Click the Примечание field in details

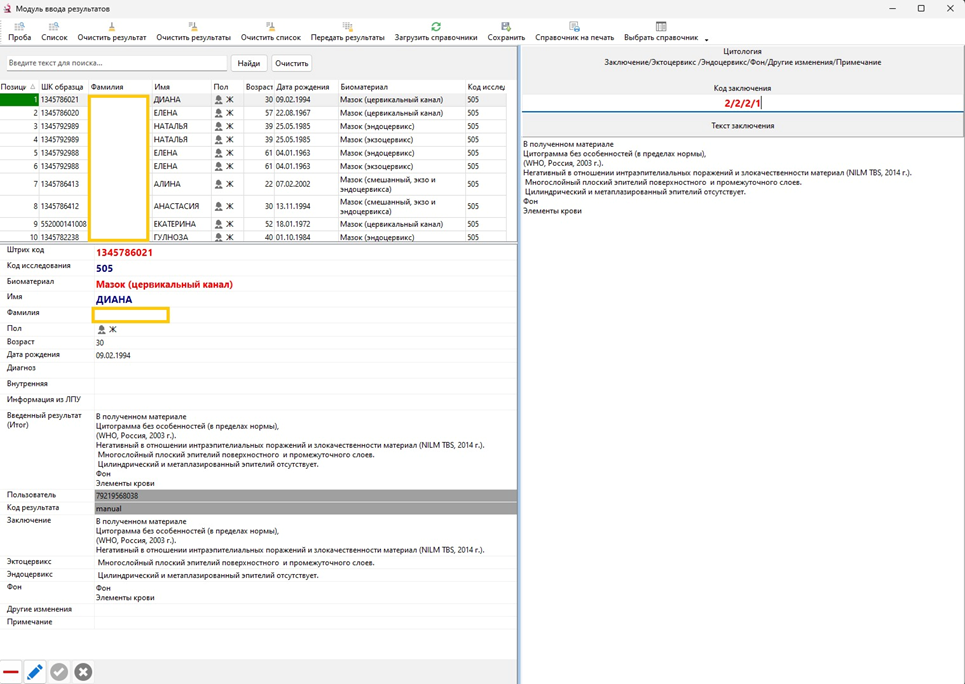[305, 622]
